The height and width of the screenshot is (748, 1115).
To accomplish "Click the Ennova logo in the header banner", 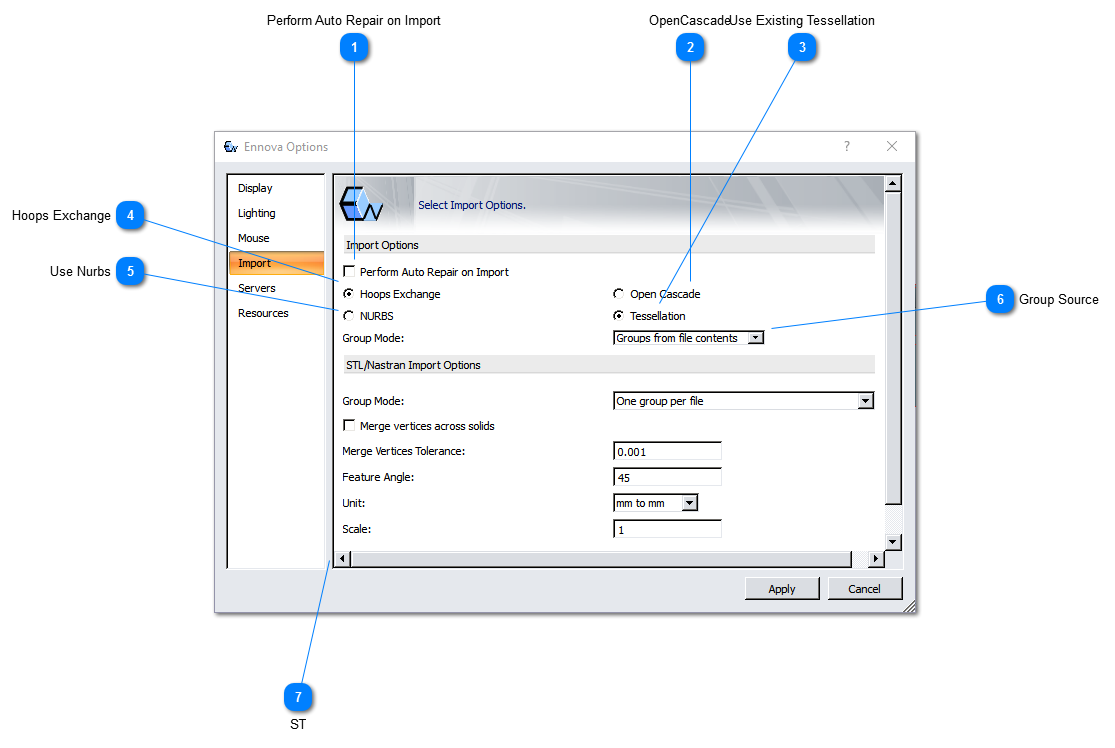I will coord(361,203).
